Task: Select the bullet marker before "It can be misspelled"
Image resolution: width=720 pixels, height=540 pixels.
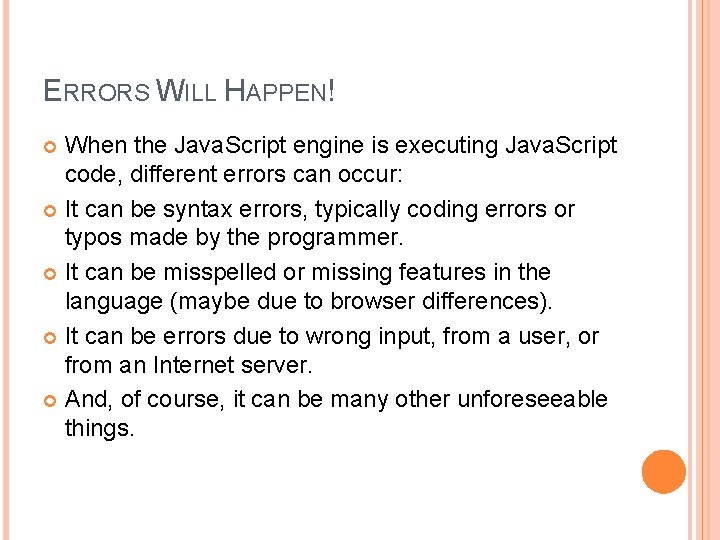Action: 51,273
